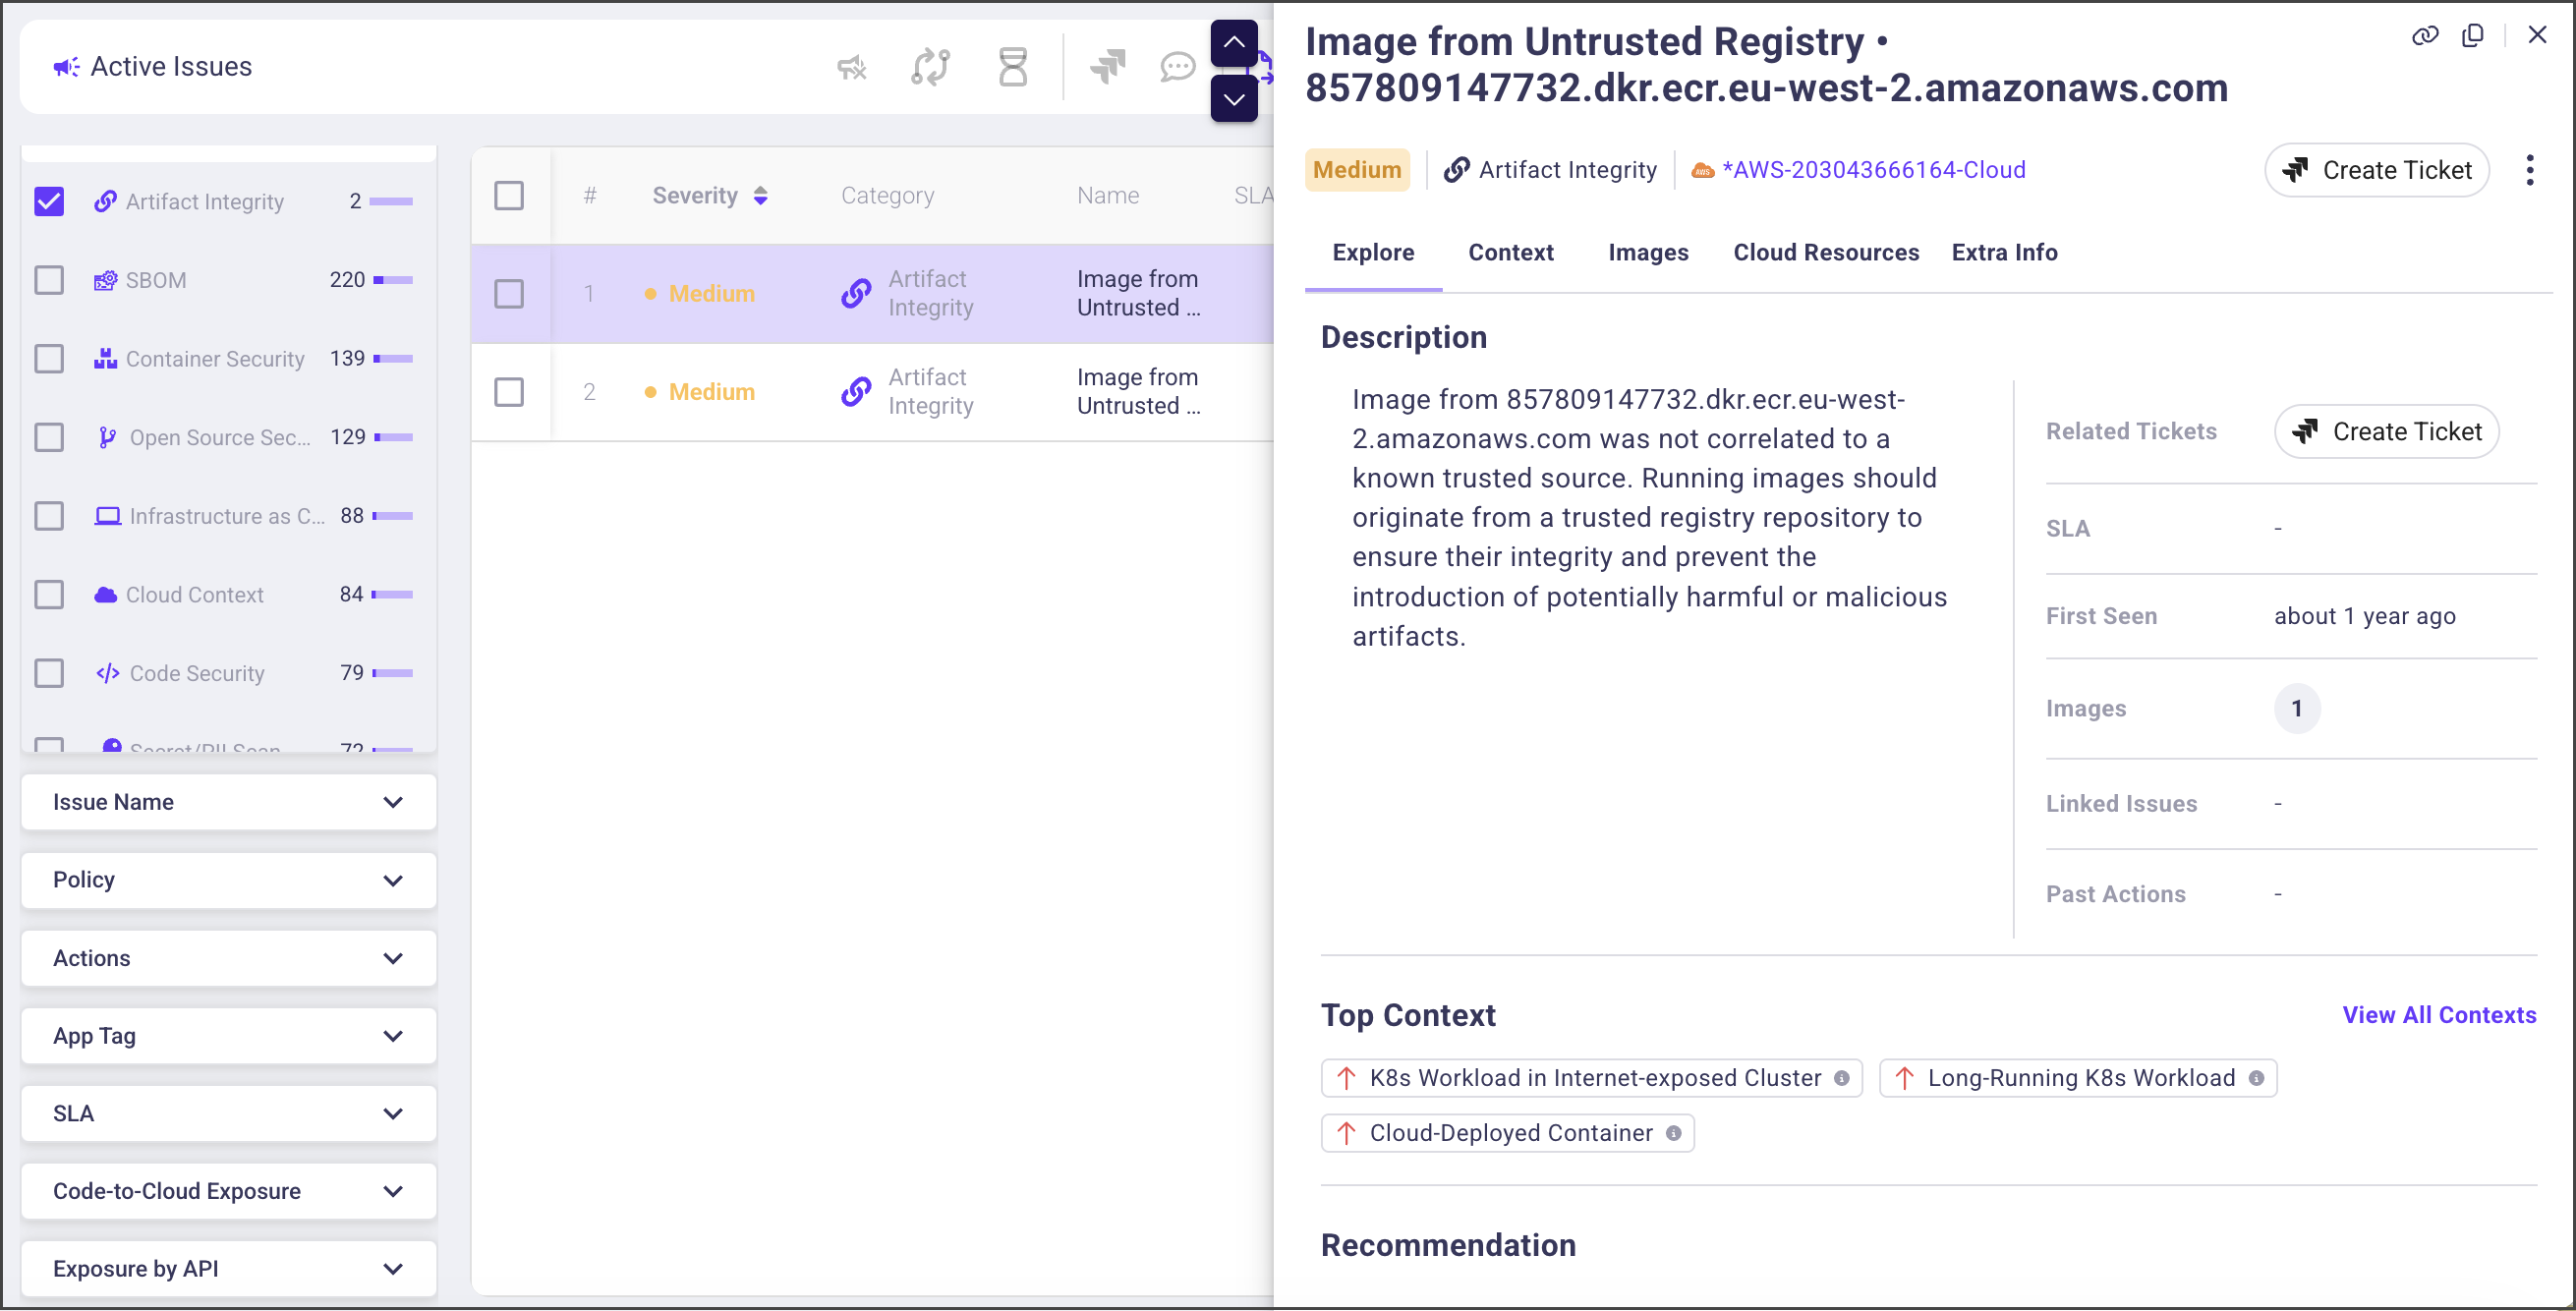Viewport: 2576px width, 1311px height.
Task: Uncheck the Artifact Integrity filter checkbox
Action: (x=49, y=202)
